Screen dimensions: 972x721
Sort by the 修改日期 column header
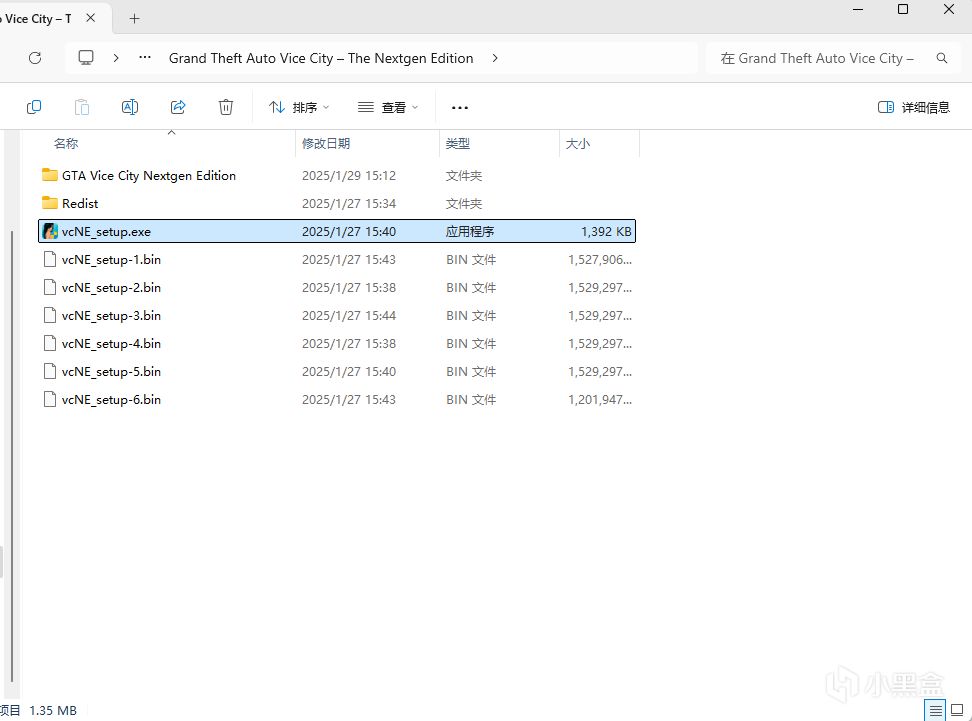[326, 143]
